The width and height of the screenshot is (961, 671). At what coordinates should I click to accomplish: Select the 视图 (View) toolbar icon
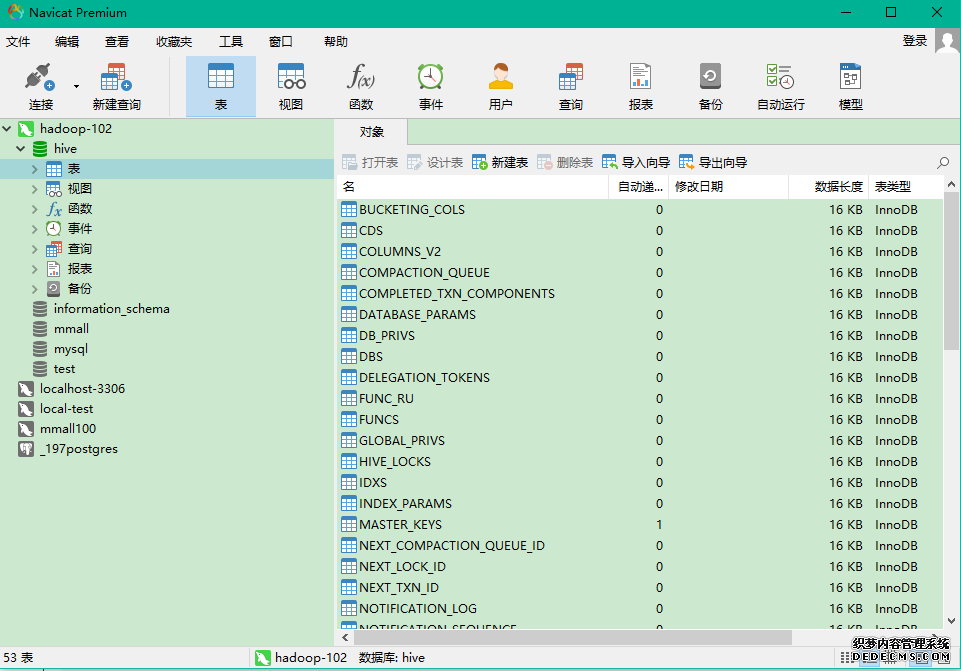coord(291,78)
